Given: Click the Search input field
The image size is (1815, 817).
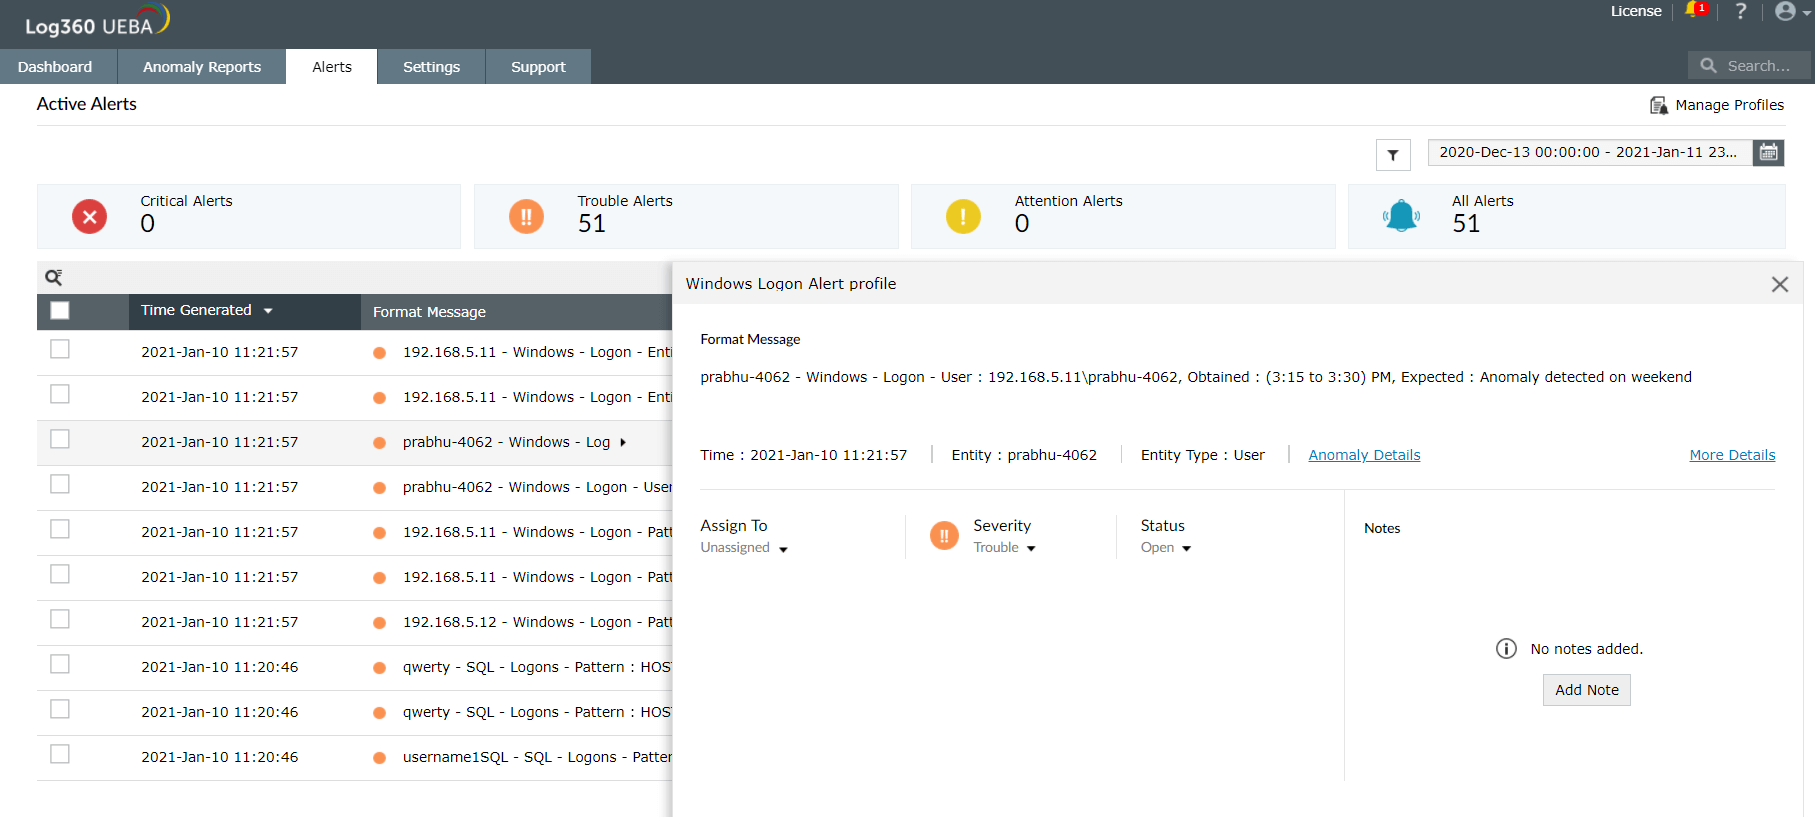Looking at the screenshot, I should click(1757, 66).
